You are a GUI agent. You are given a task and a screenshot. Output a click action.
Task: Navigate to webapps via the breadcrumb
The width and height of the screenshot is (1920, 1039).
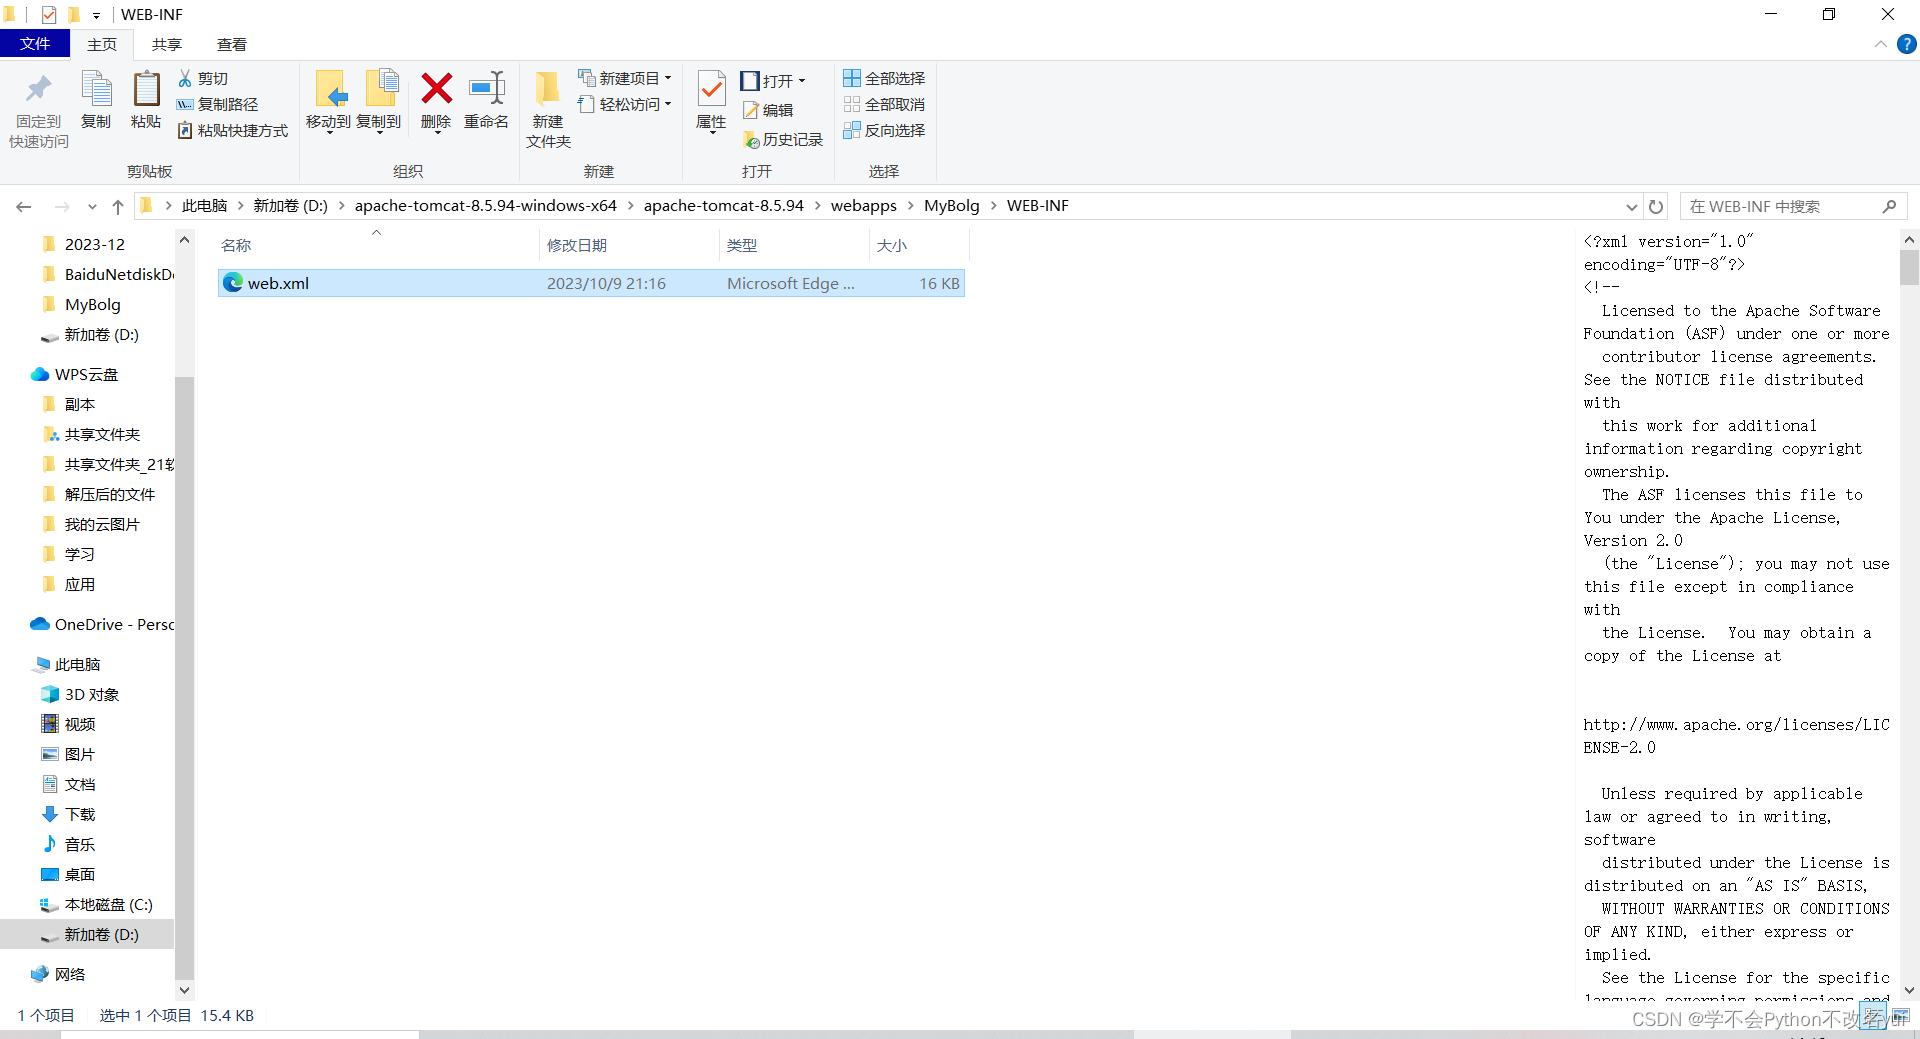pyautogui.click(x=864, y=206)
